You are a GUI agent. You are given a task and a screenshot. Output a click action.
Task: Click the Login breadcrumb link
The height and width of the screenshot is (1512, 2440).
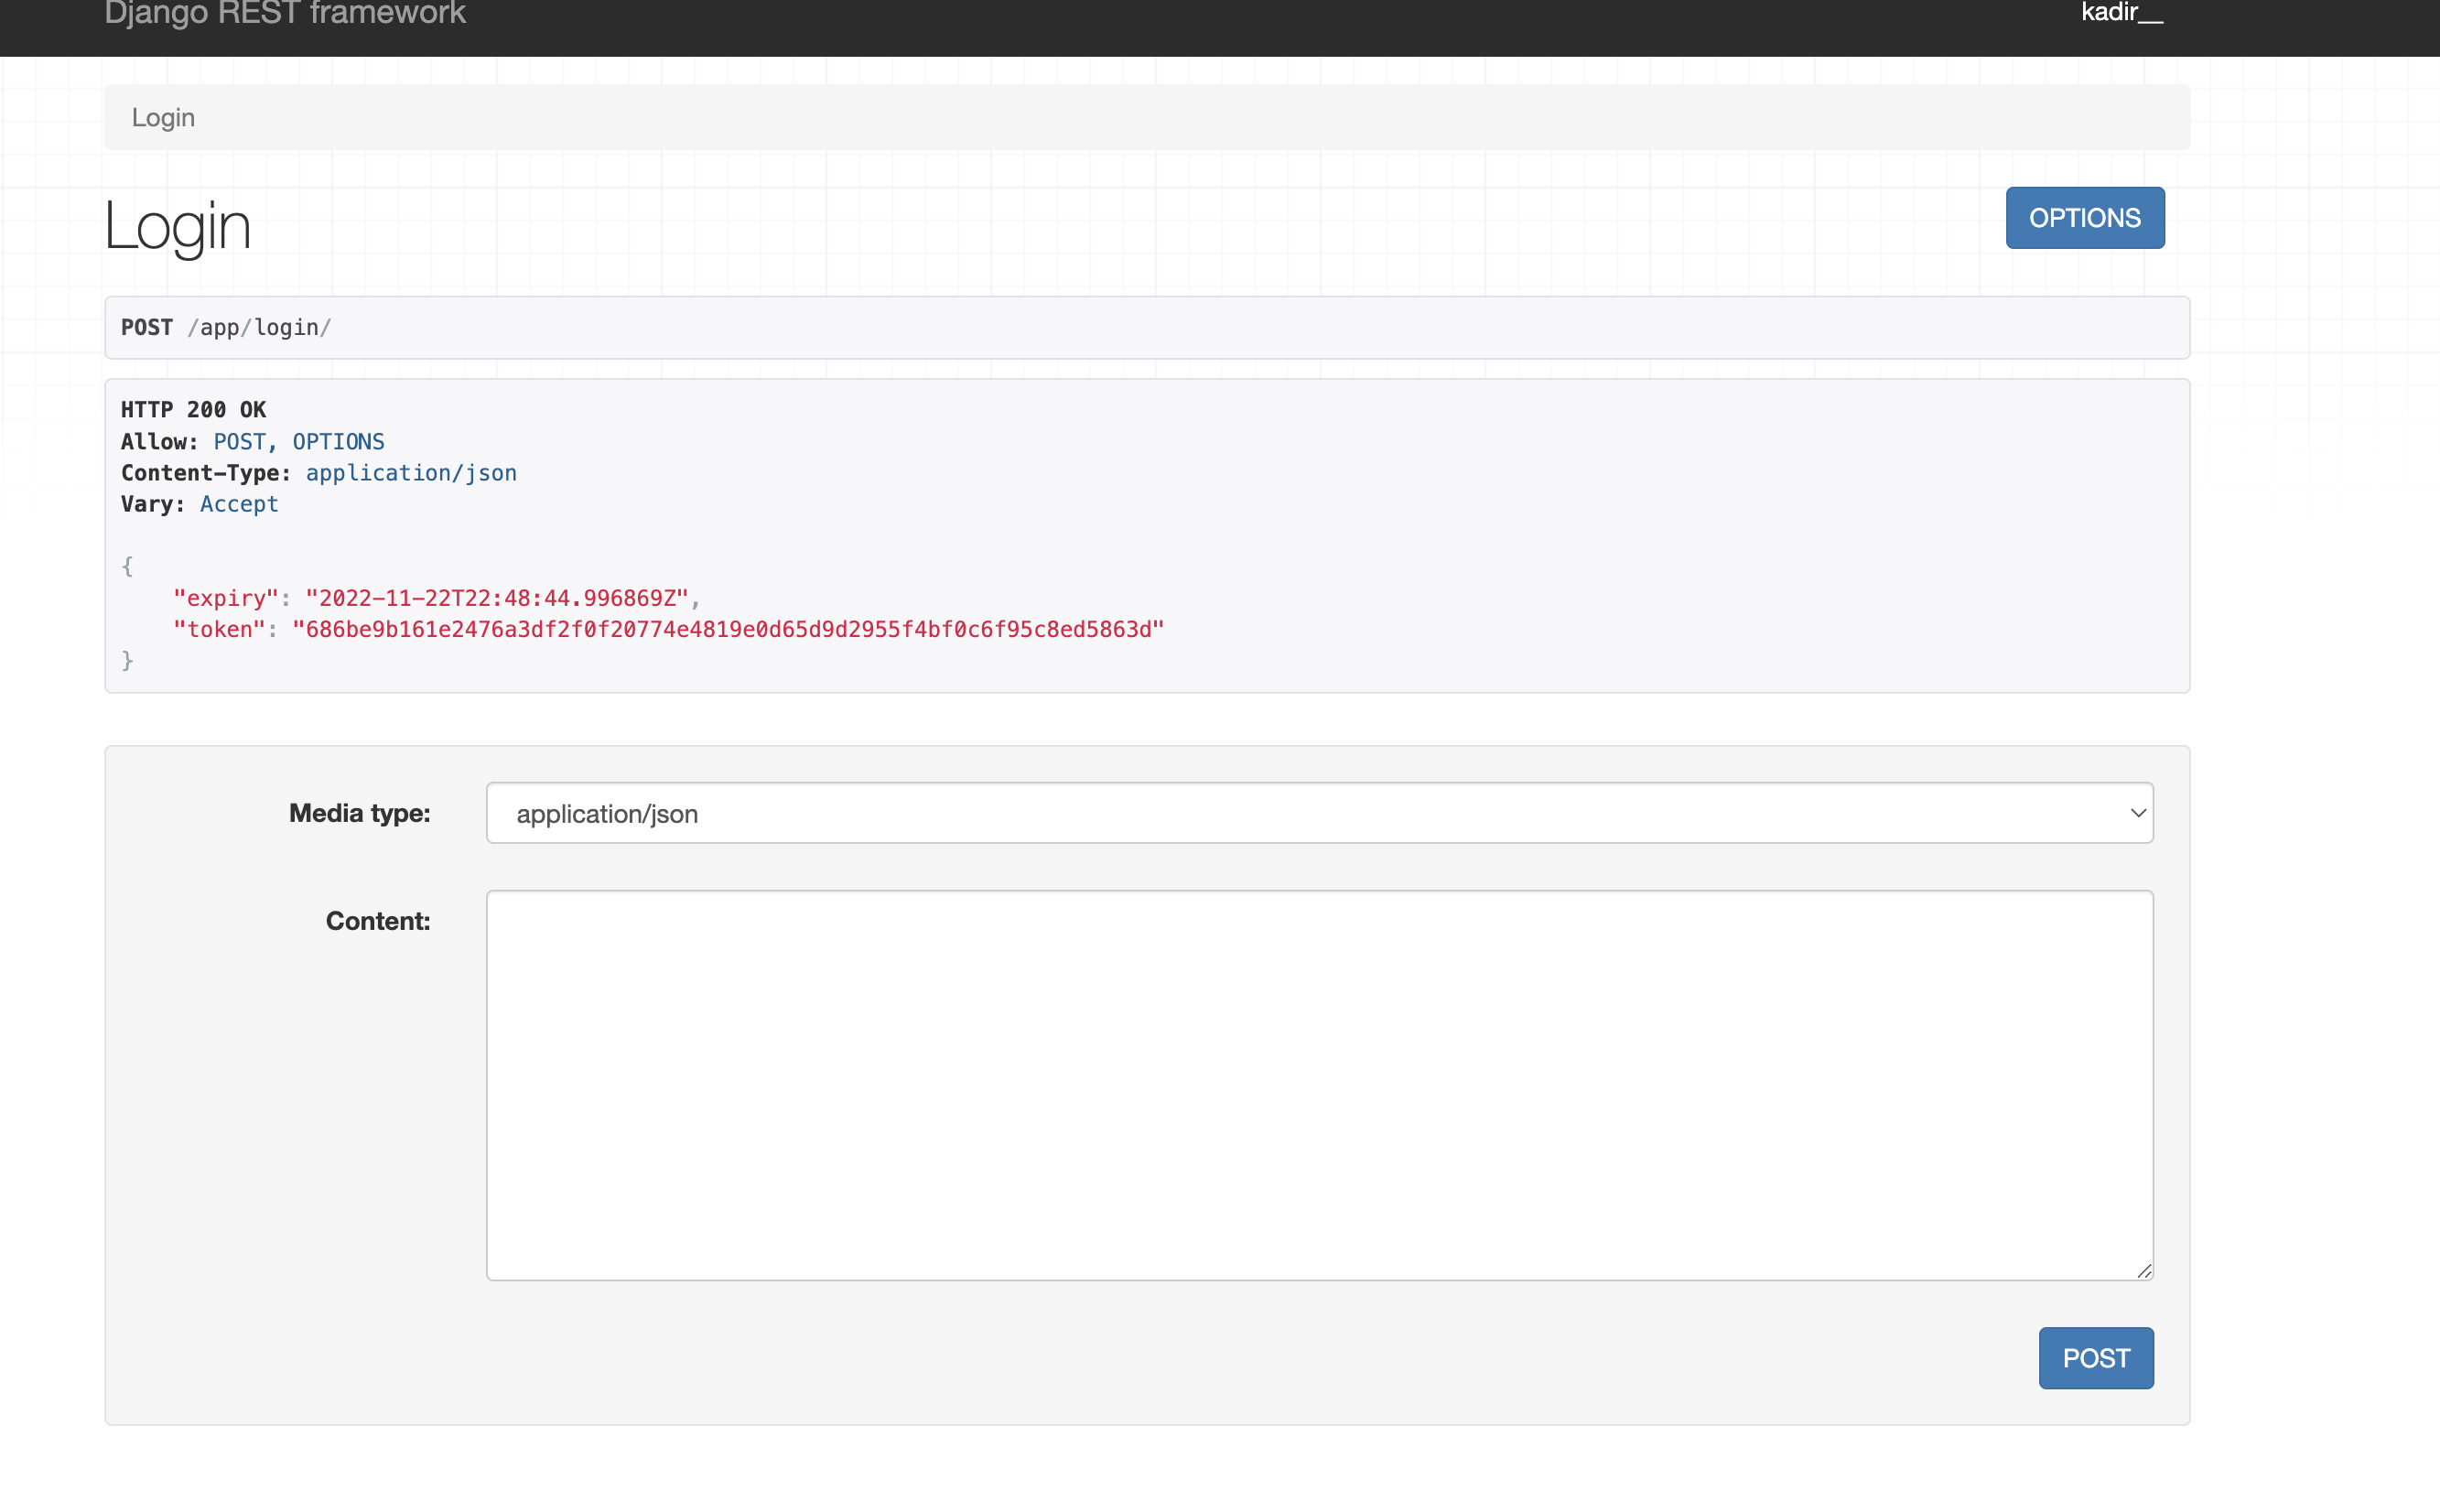[164, 116]
